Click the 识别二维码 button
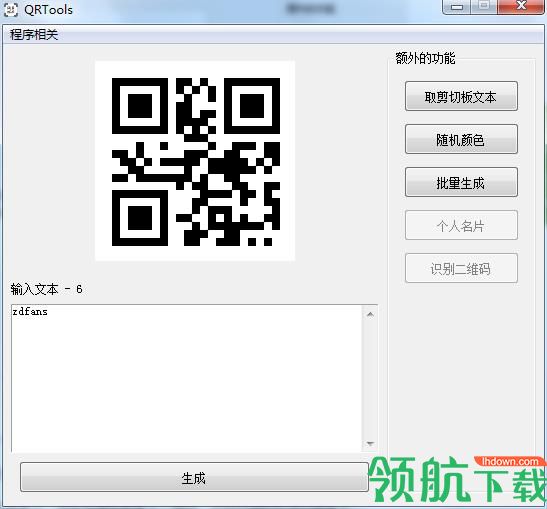 coord(461,268)
